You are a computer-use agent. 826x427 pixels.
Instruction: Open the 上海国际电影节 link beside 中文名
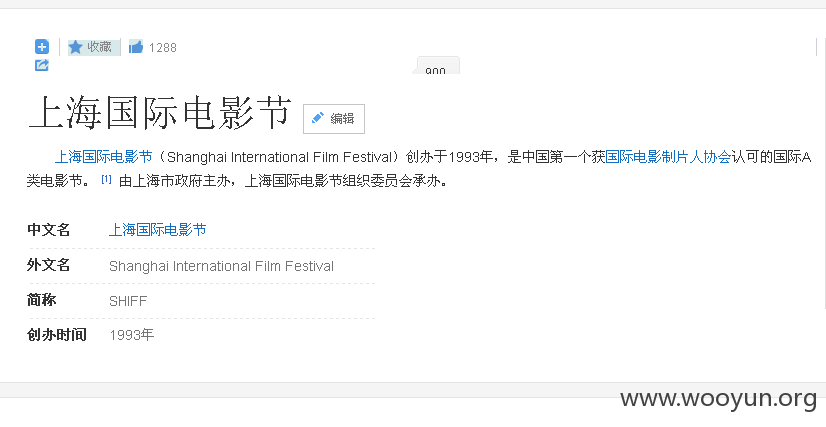click(157, 230)
